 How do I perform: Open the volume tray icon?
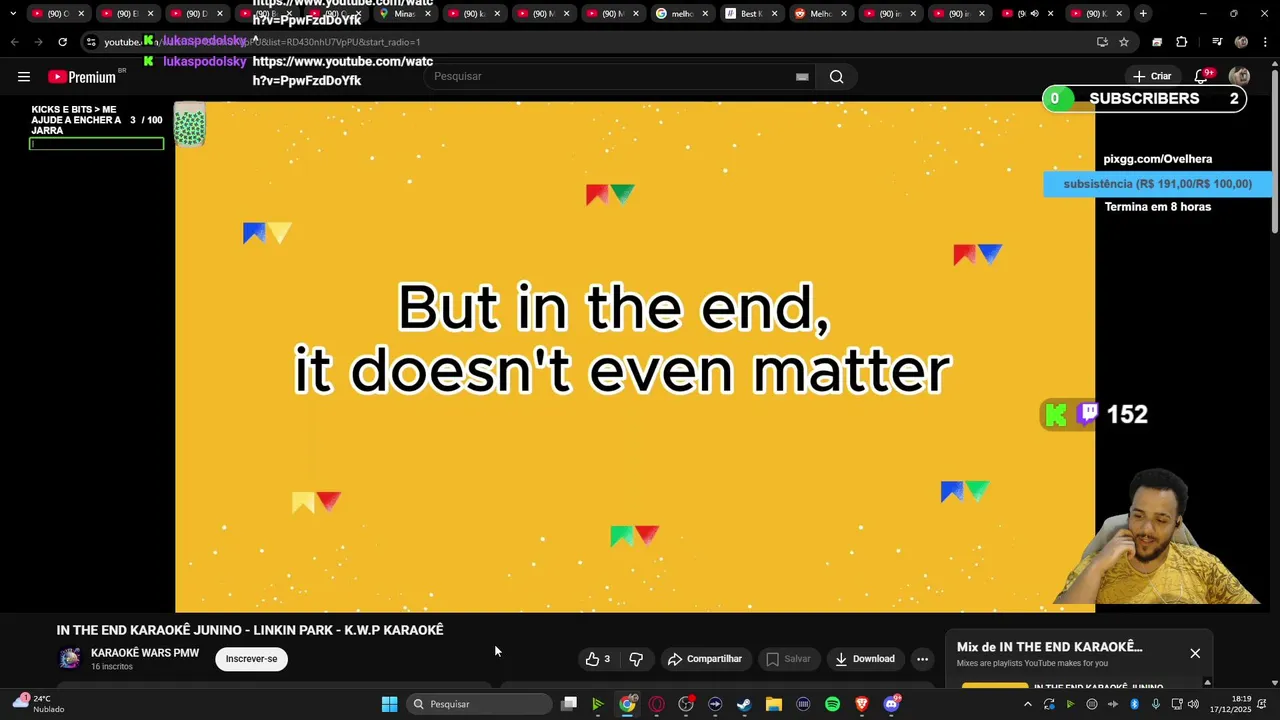(x=1193, y=704)
